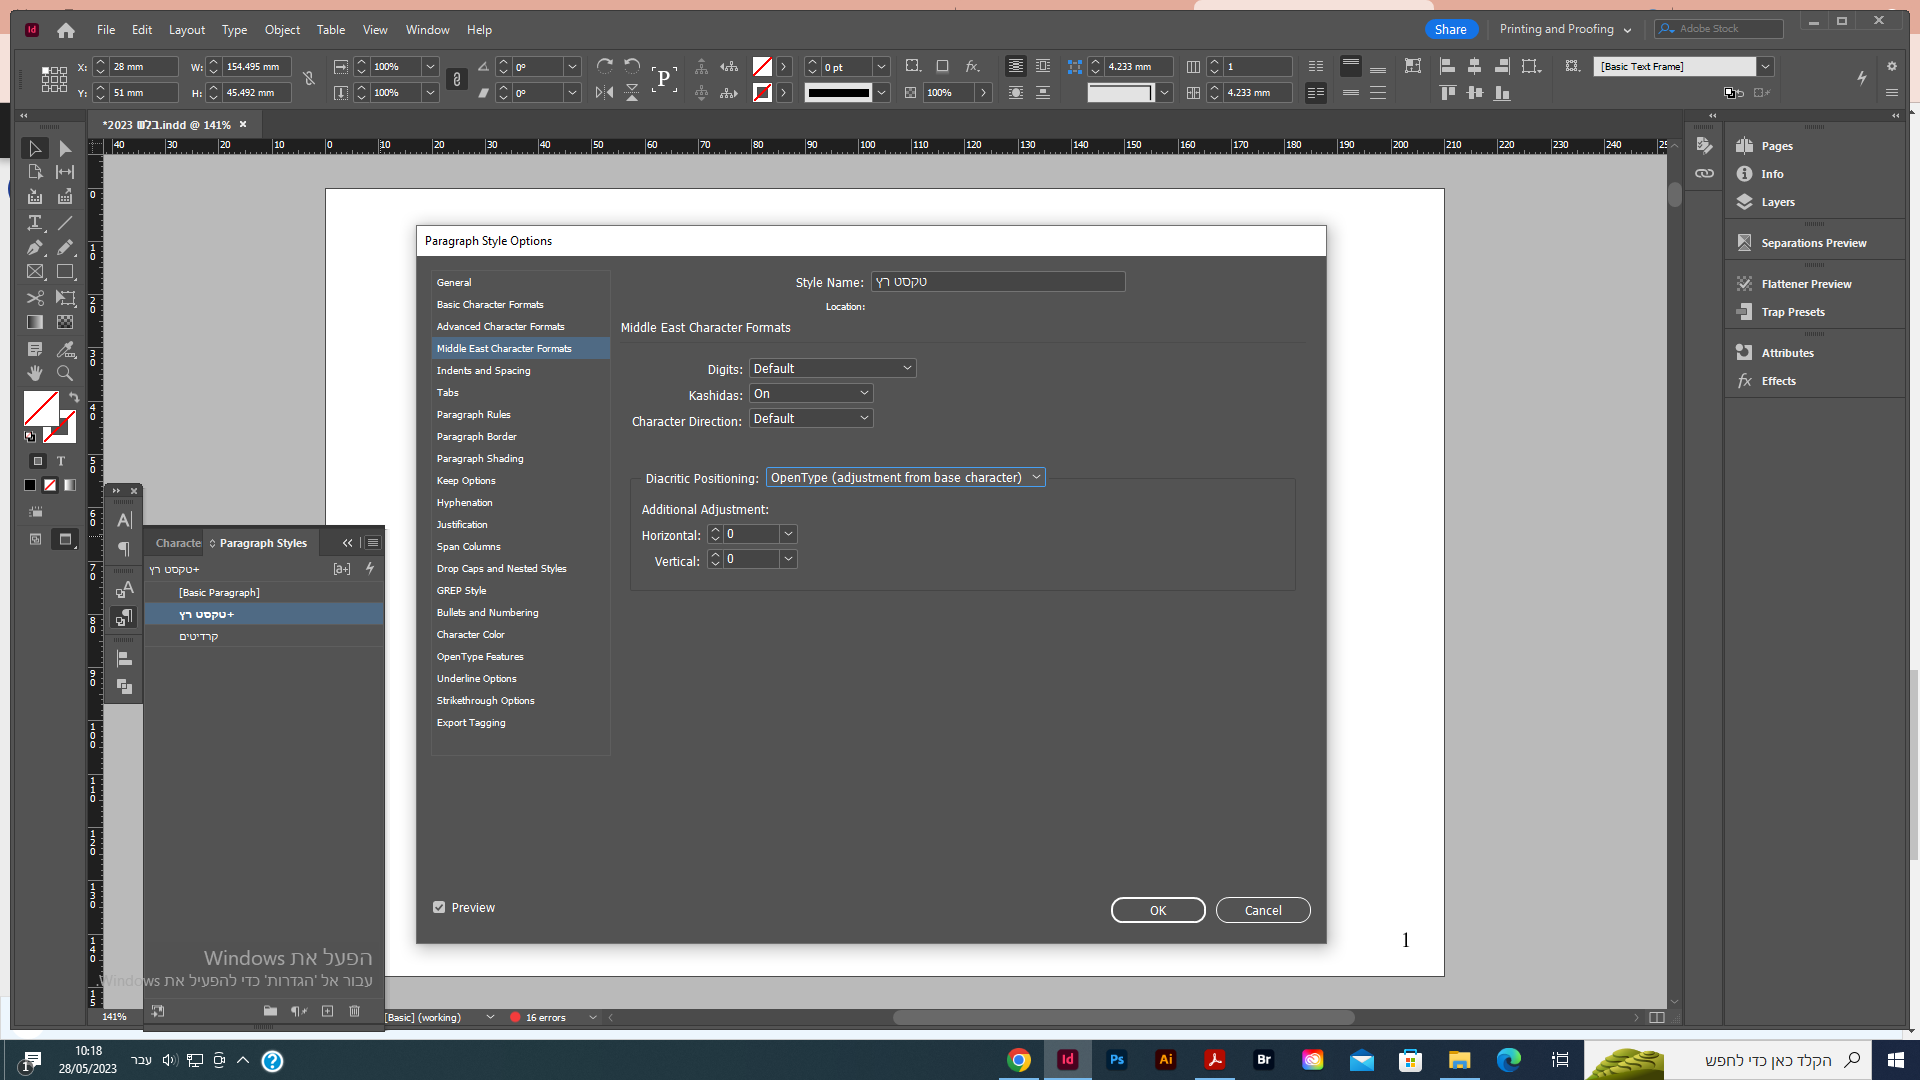Click the Cancel button
The image size is (1920, 1080).
click(1262, 910)
